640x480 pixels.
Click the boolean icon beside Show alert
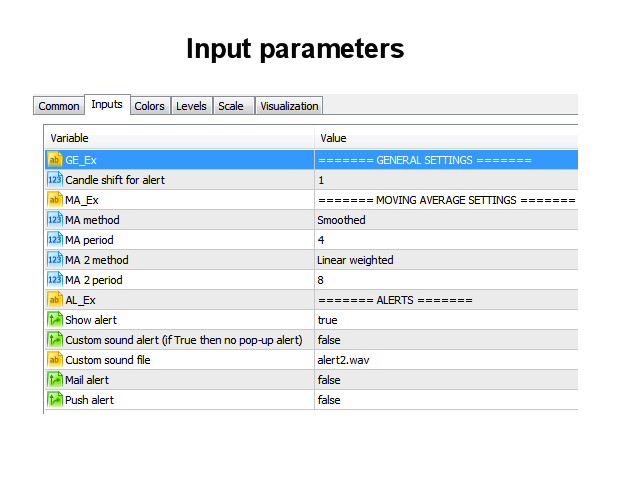coord(55,320)
